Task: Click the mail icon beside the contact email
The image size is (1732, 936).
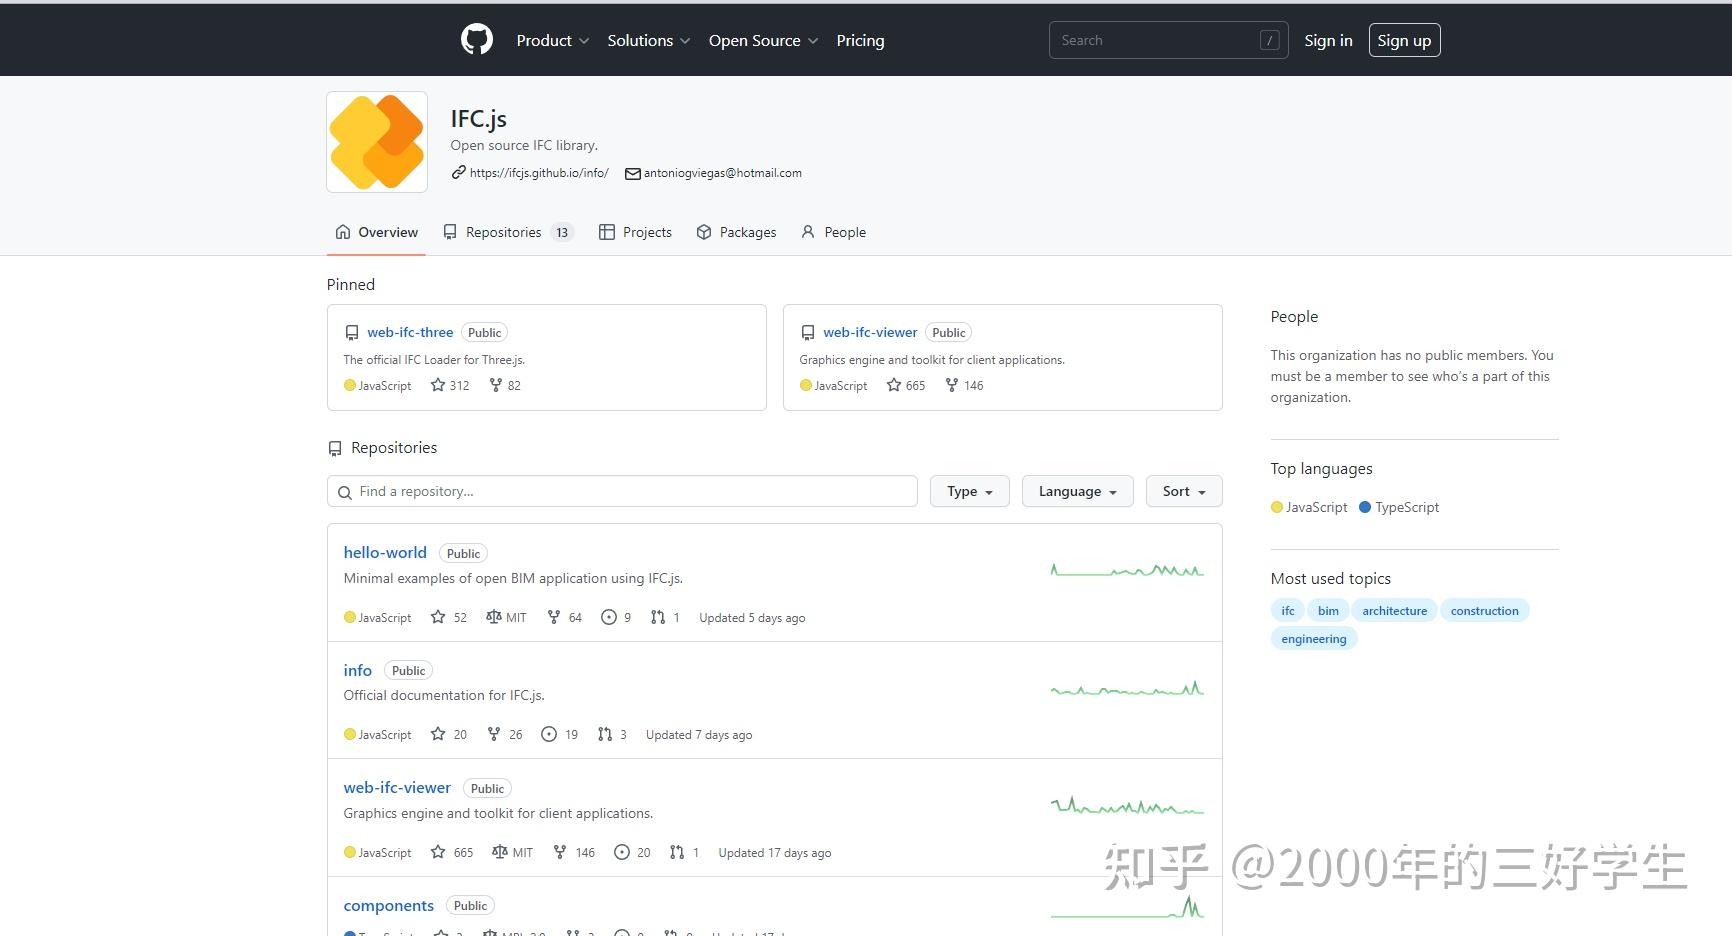Action: (632, 173)
